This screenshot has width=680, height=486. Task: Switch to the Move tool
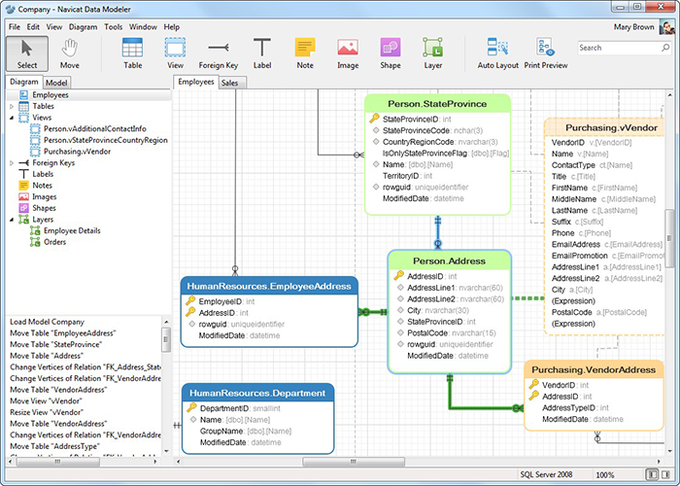[x=70, y=53]
